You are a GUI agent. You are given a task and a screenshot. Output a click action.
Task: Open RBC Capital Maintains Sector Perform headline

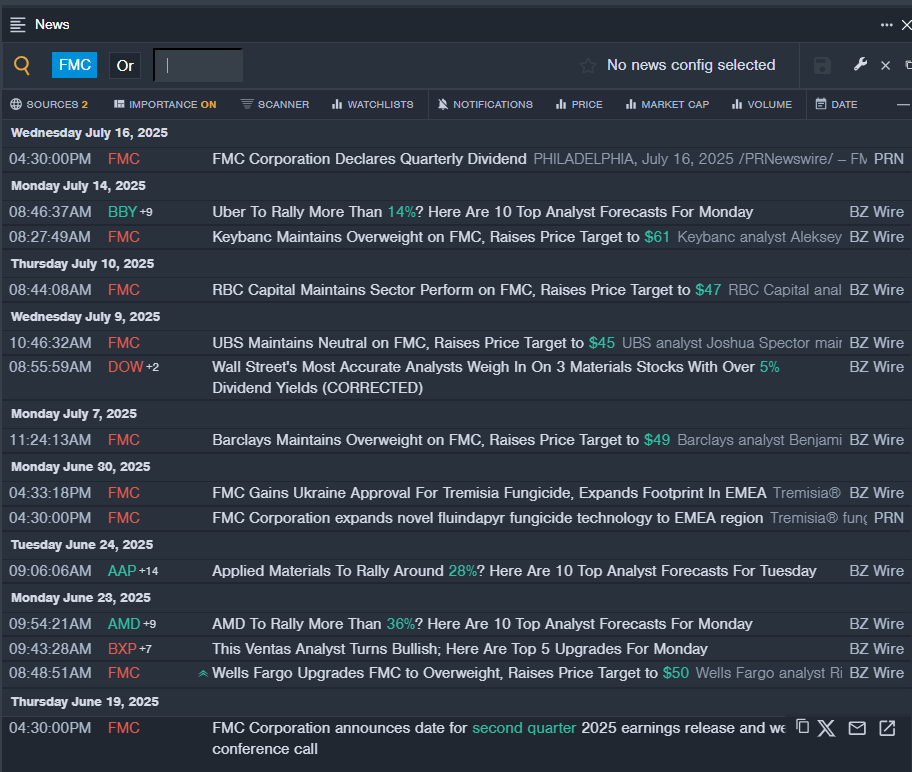[466, 290]
